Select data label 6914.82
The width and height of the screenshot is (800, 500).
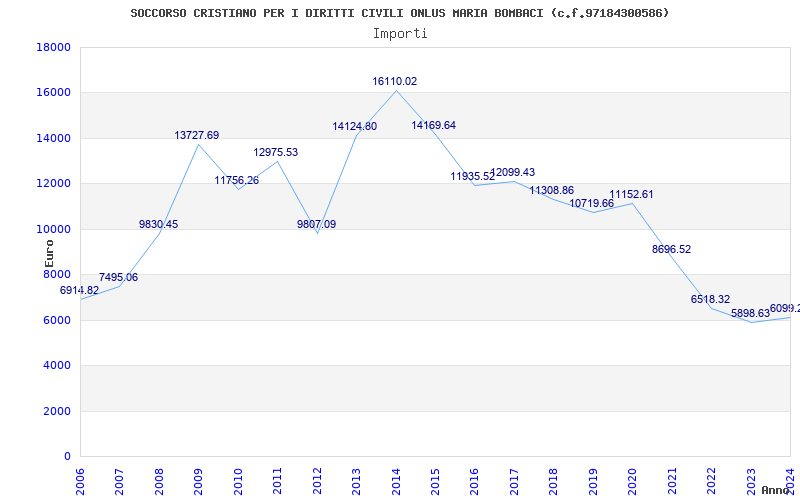[80, 290]
